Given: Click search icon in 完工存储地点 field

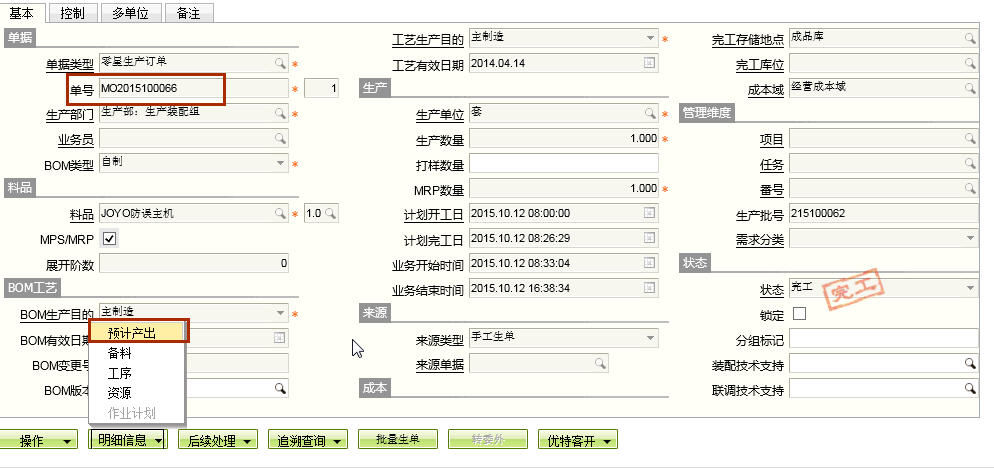Looking at the screenshot, I should [969, 38].
